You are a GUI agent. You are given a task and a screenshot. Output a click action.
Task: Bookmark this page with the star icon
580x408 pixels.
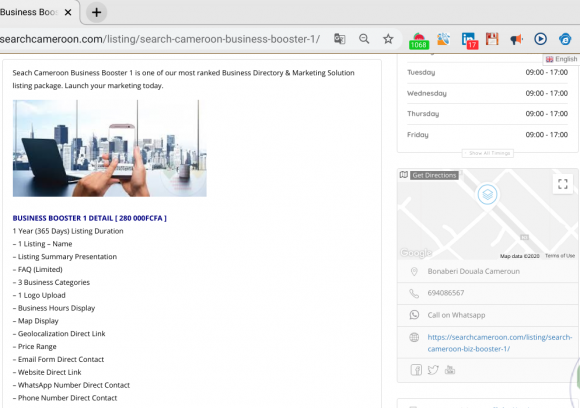(388, 39)
